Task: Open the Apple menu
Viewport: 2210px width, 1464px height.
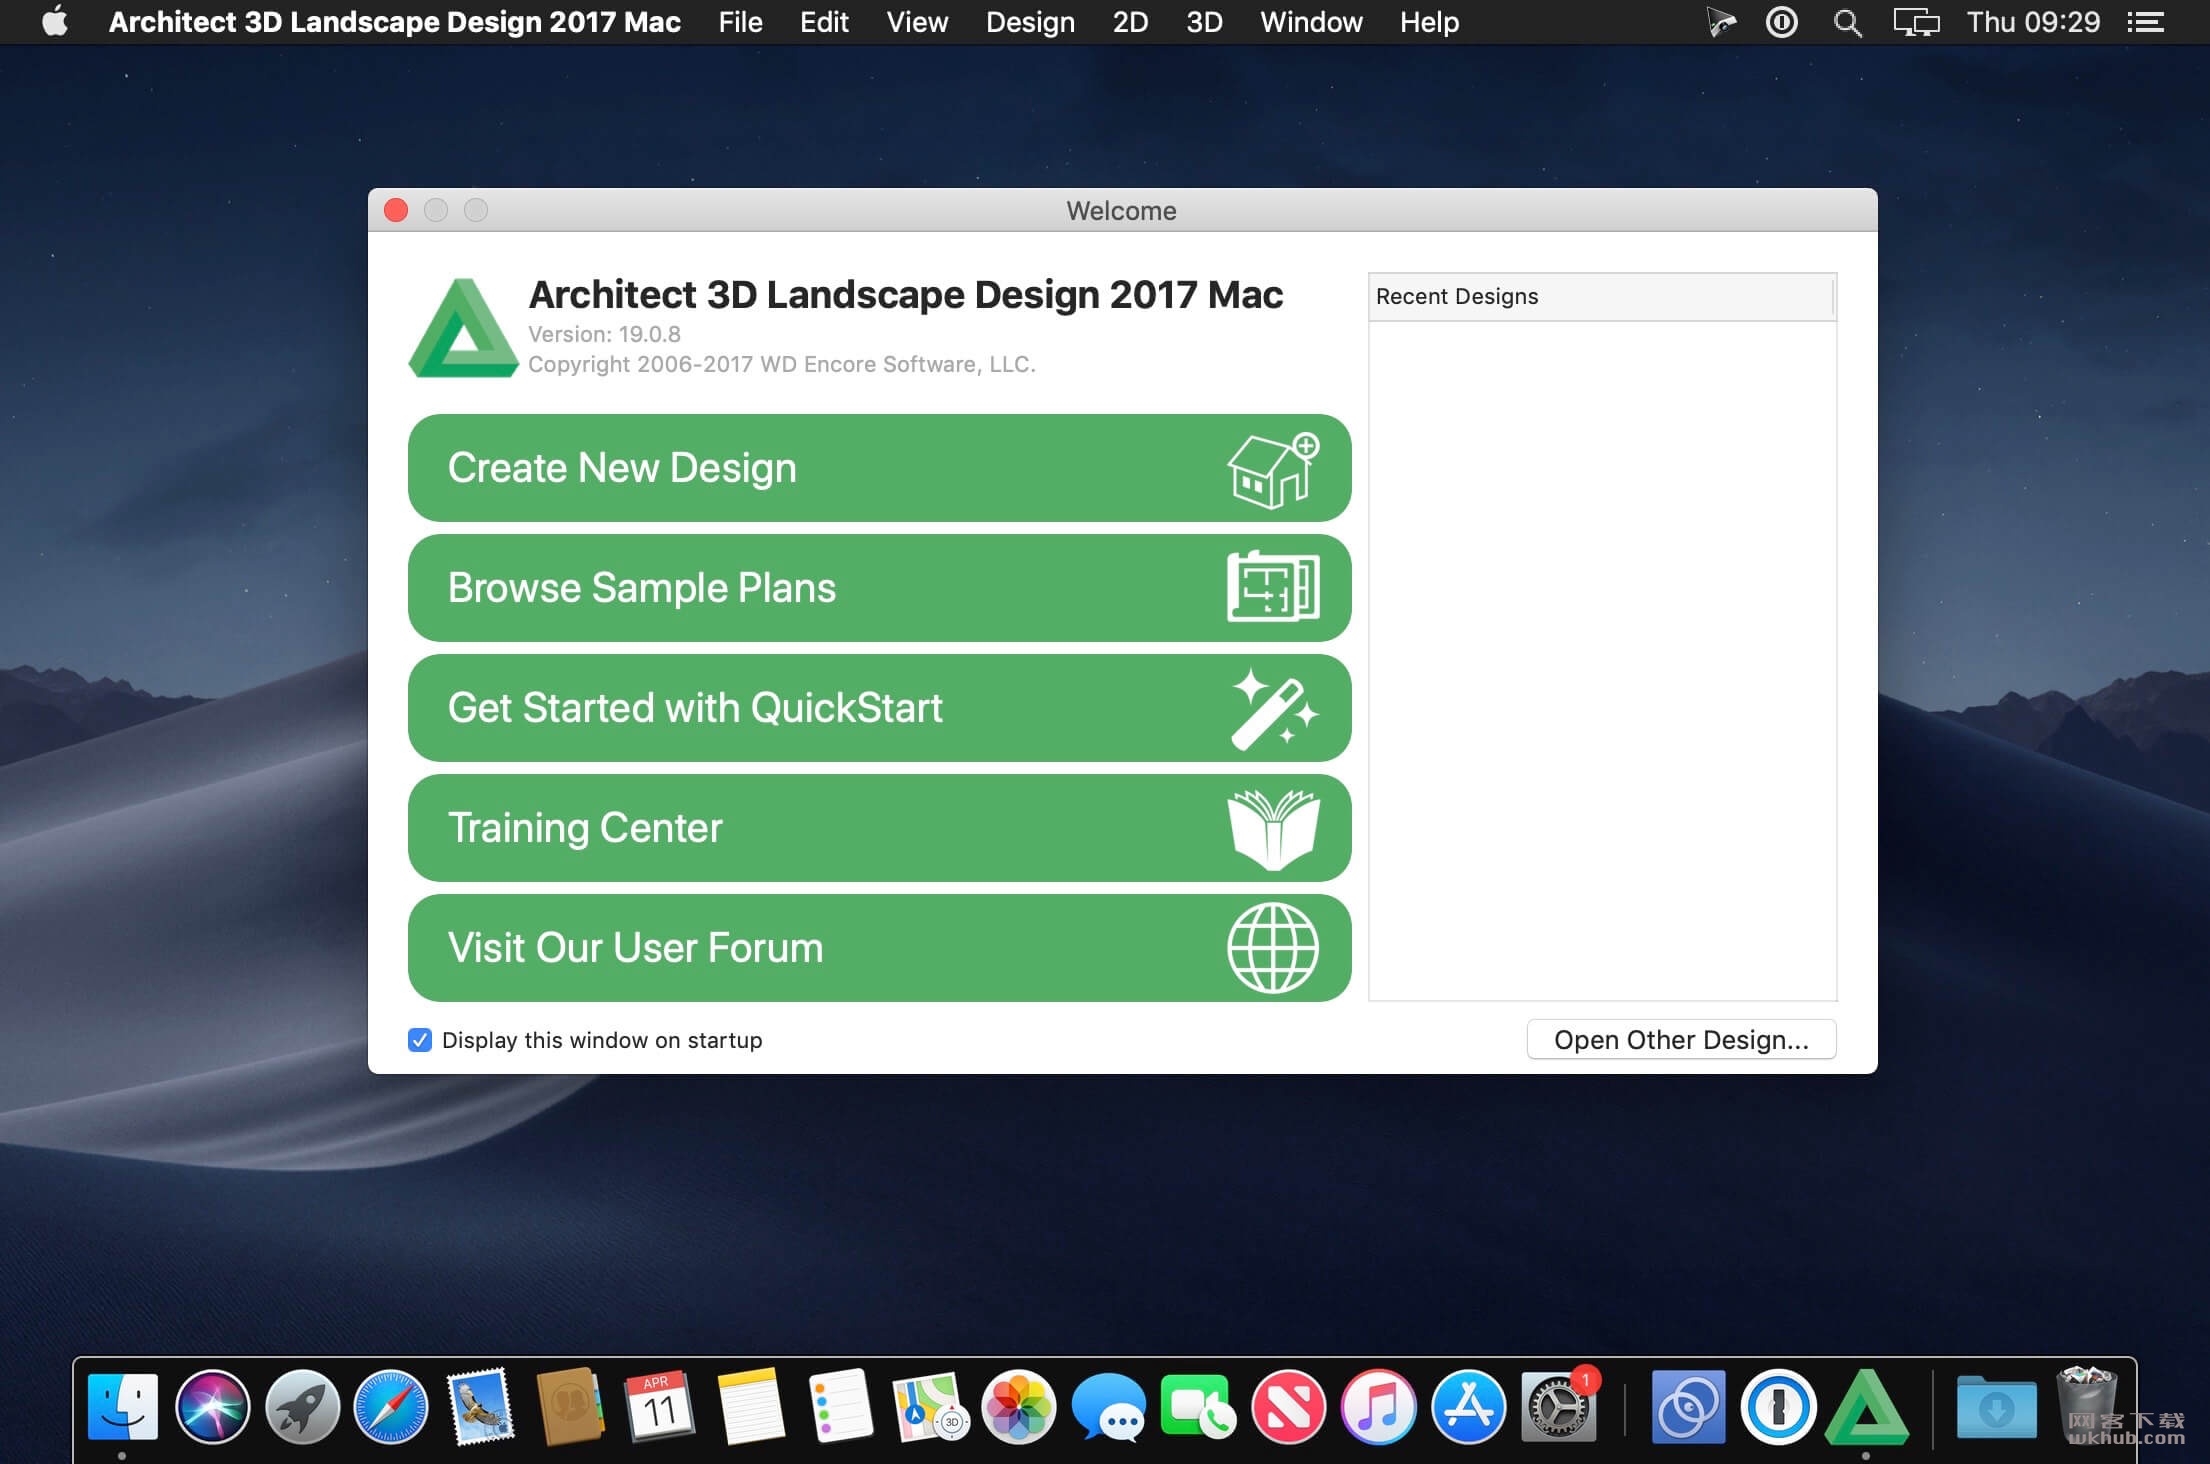Action: click(55, 21)
